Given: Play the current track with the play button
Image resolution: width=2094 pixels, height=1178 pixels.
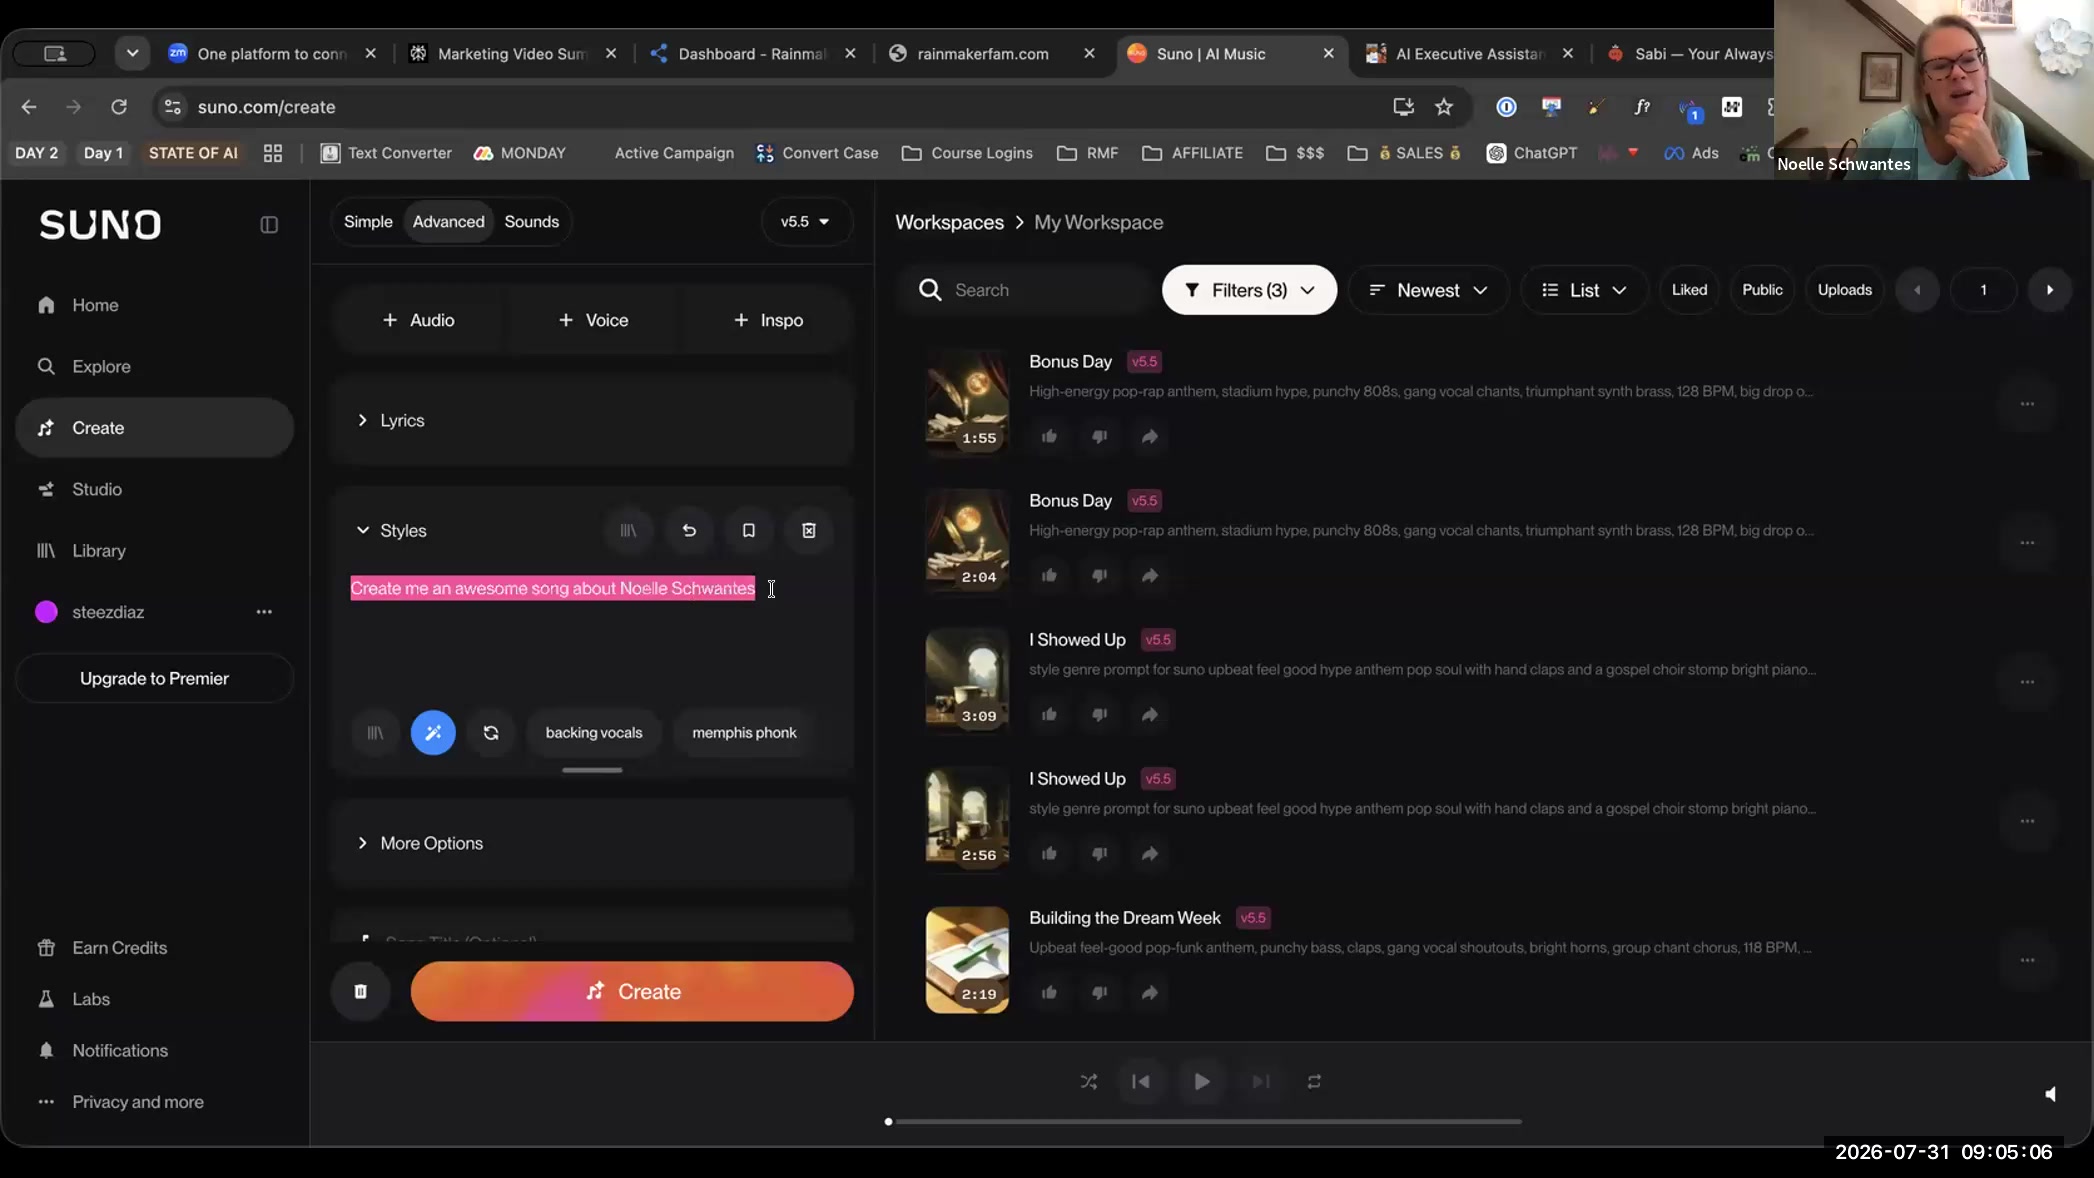Looking at the screenshot, I should (x=1201, y=1082).
